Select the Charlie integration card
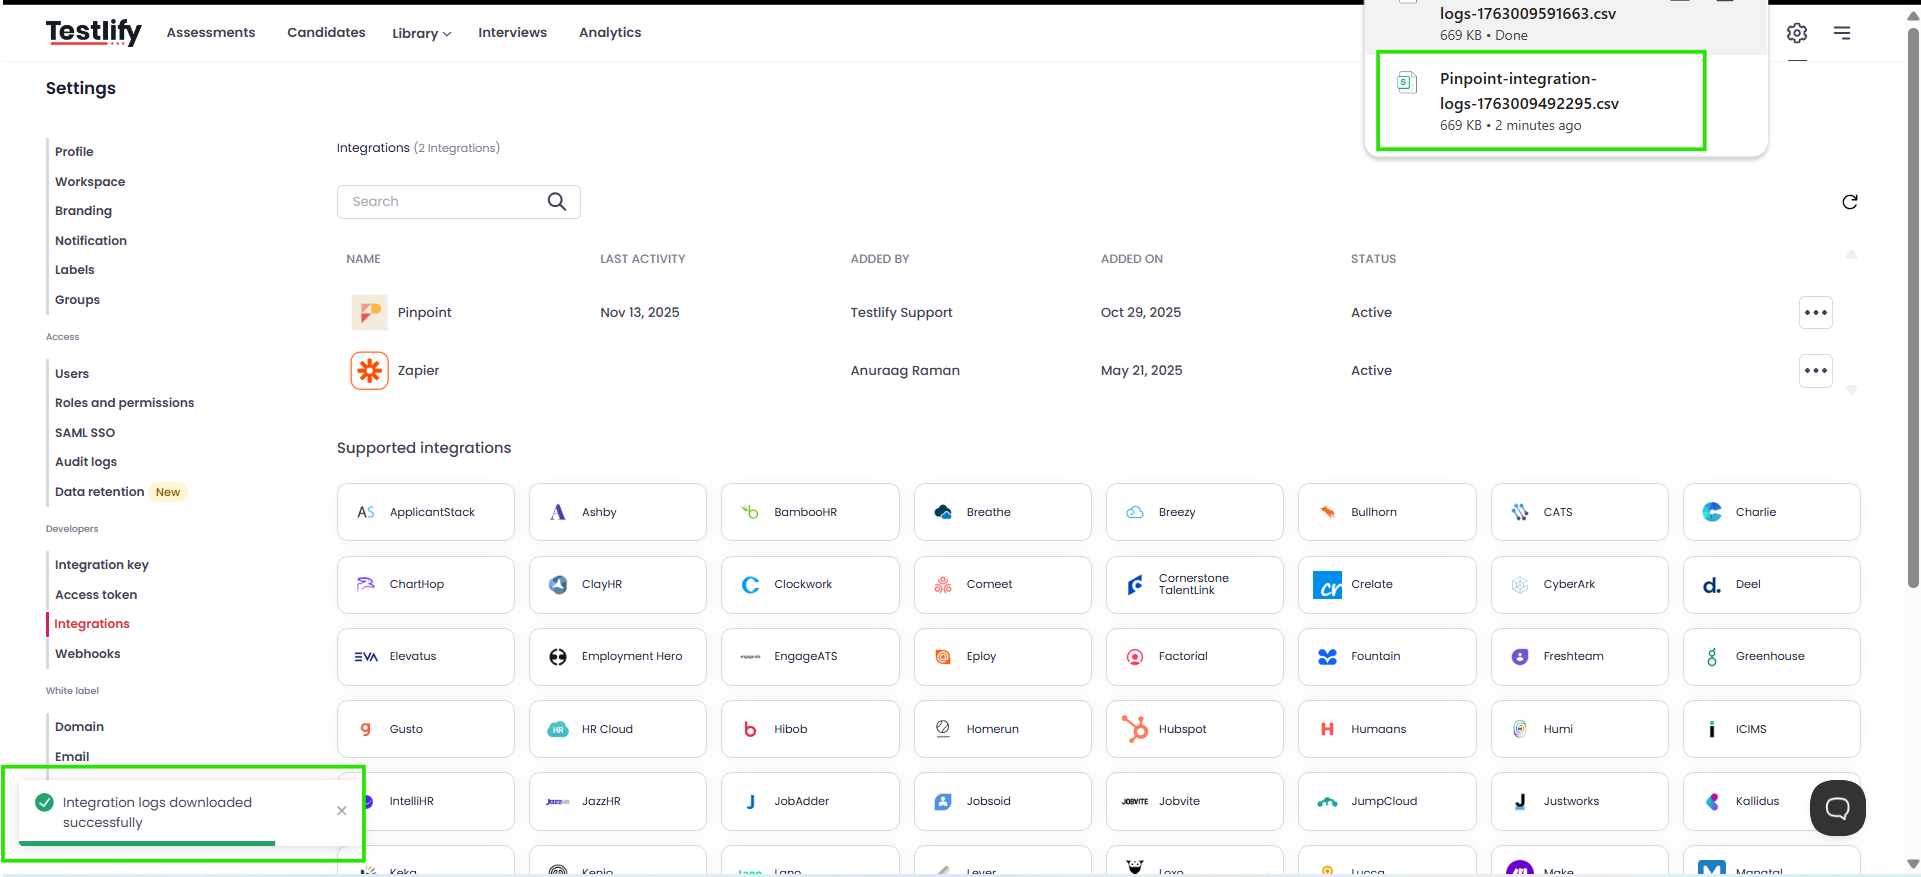 coord(1772,512)
